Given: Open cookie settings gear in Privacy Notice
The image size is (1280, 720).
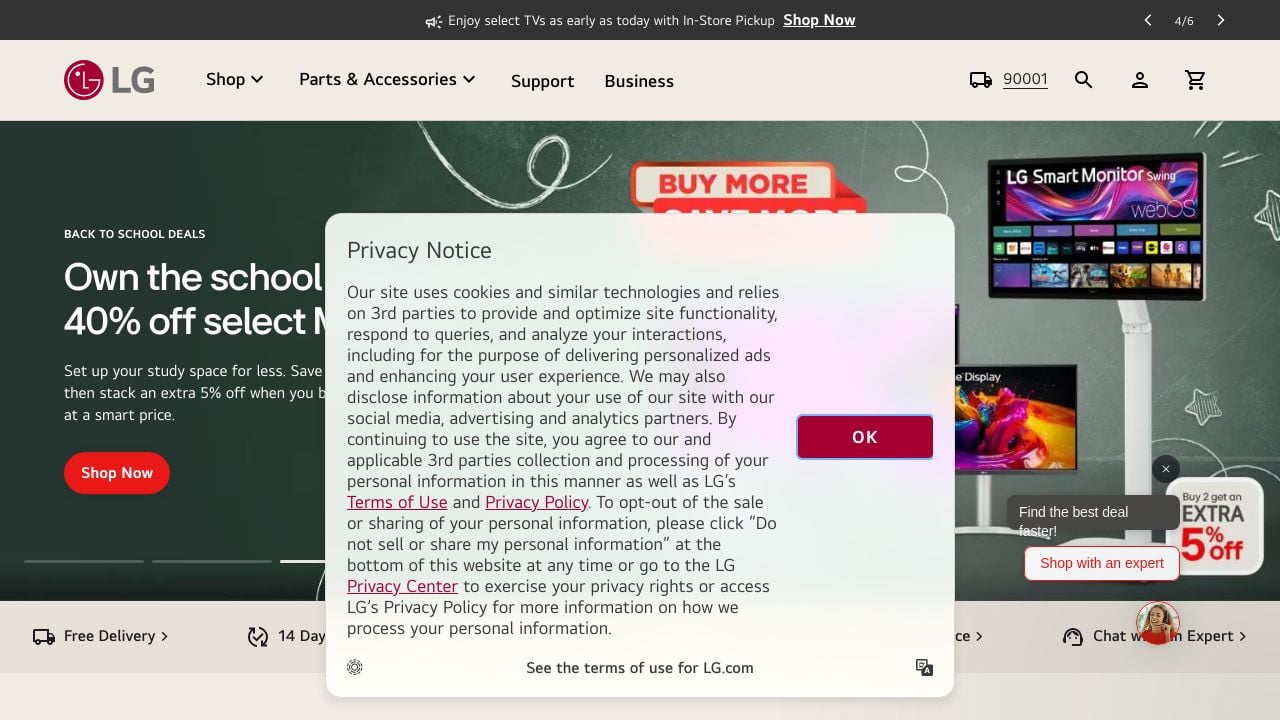Looking at the screenshot, I should [x=355, y=667].
